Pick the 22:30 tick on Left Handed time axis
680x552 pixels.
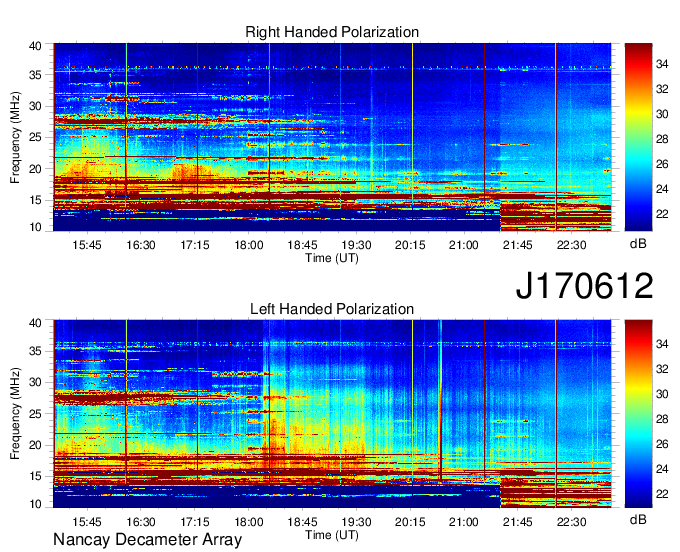pos(572,522)
